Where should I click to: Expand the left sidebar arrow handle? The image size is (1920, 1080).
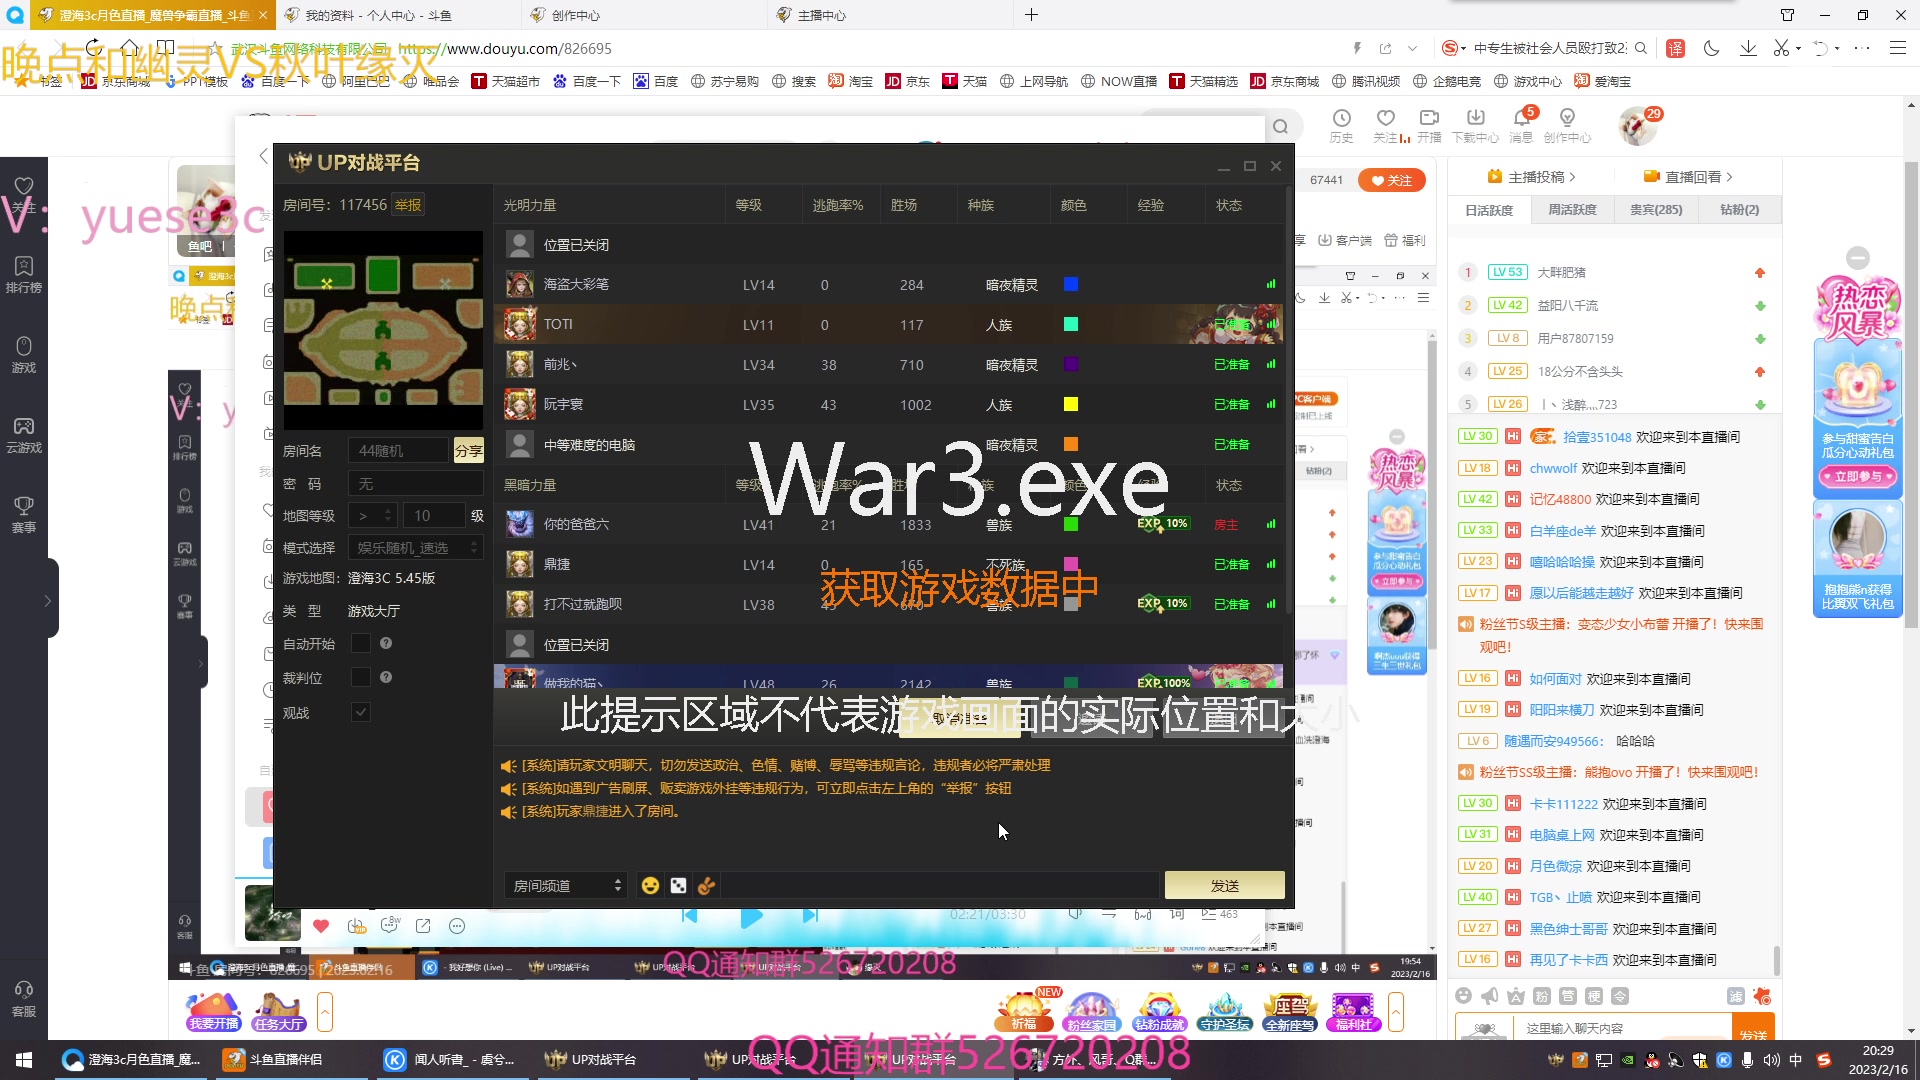pyautogui.click(x=47, y=601)
